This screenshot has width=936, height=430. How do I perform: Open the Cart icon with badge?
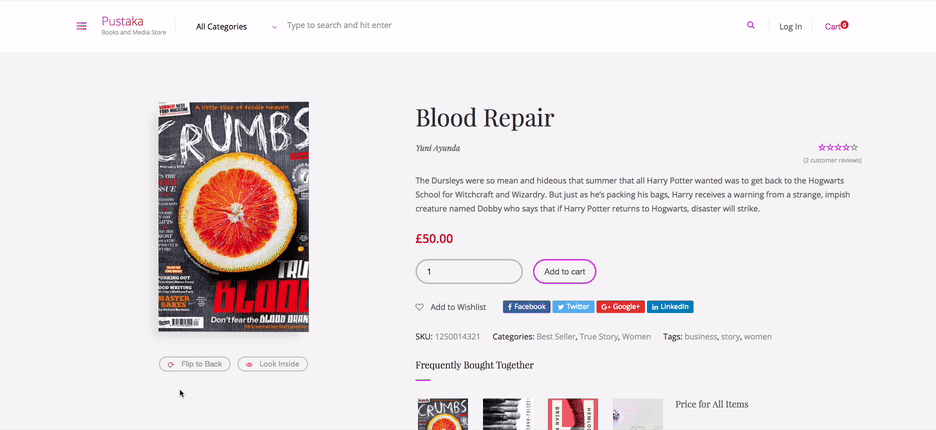pos(836,26)
